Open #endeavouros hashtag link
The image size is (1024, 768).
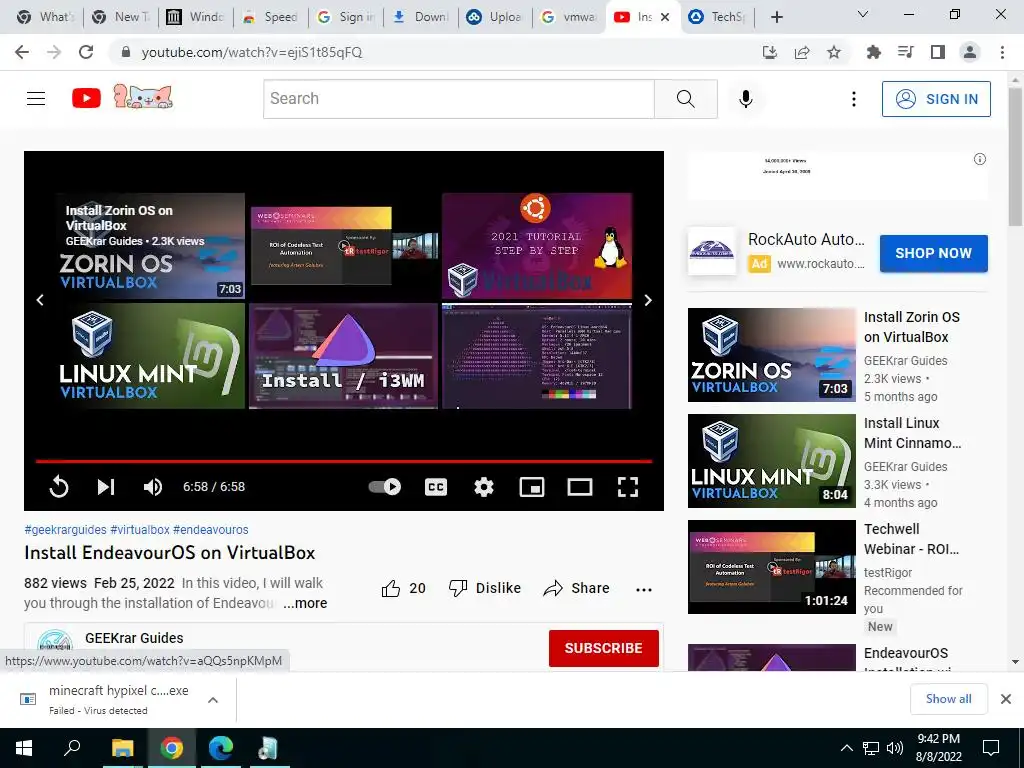tap(211, 530)
